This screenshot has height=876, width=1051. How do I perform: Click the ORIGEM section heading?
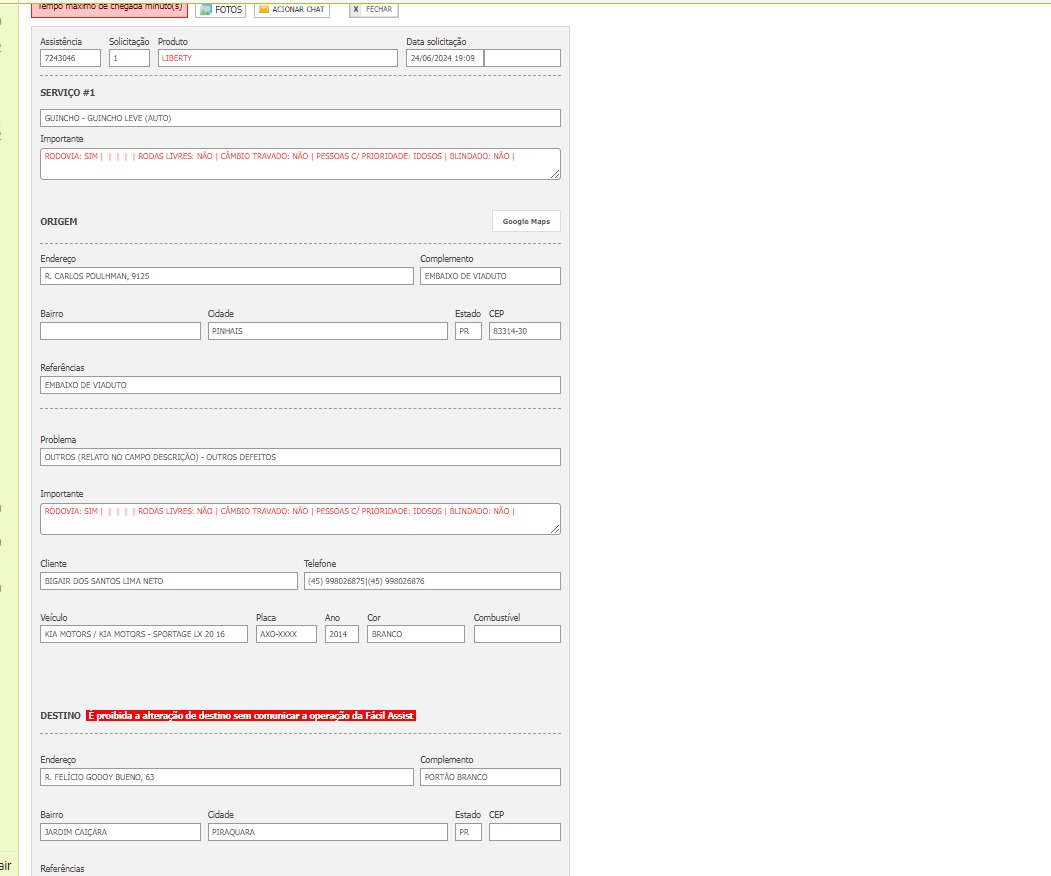pyautogui.click(x=59, y=221)
